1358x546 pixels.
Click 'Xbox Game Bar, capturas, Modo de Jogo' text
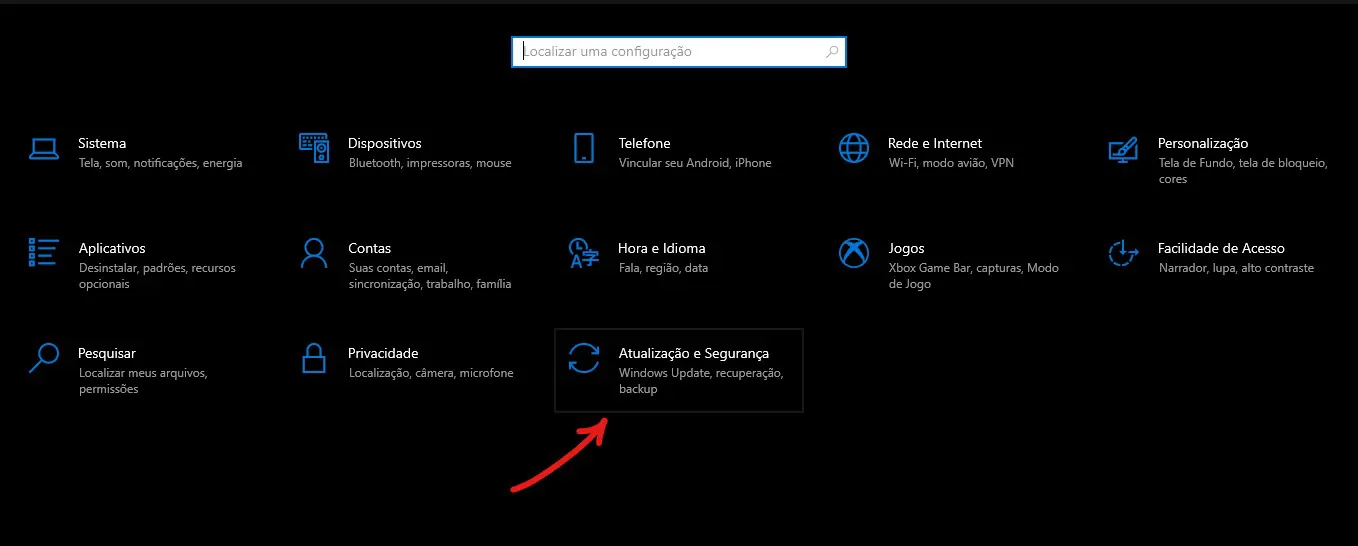pyautogui.click(x=973, y=276)
